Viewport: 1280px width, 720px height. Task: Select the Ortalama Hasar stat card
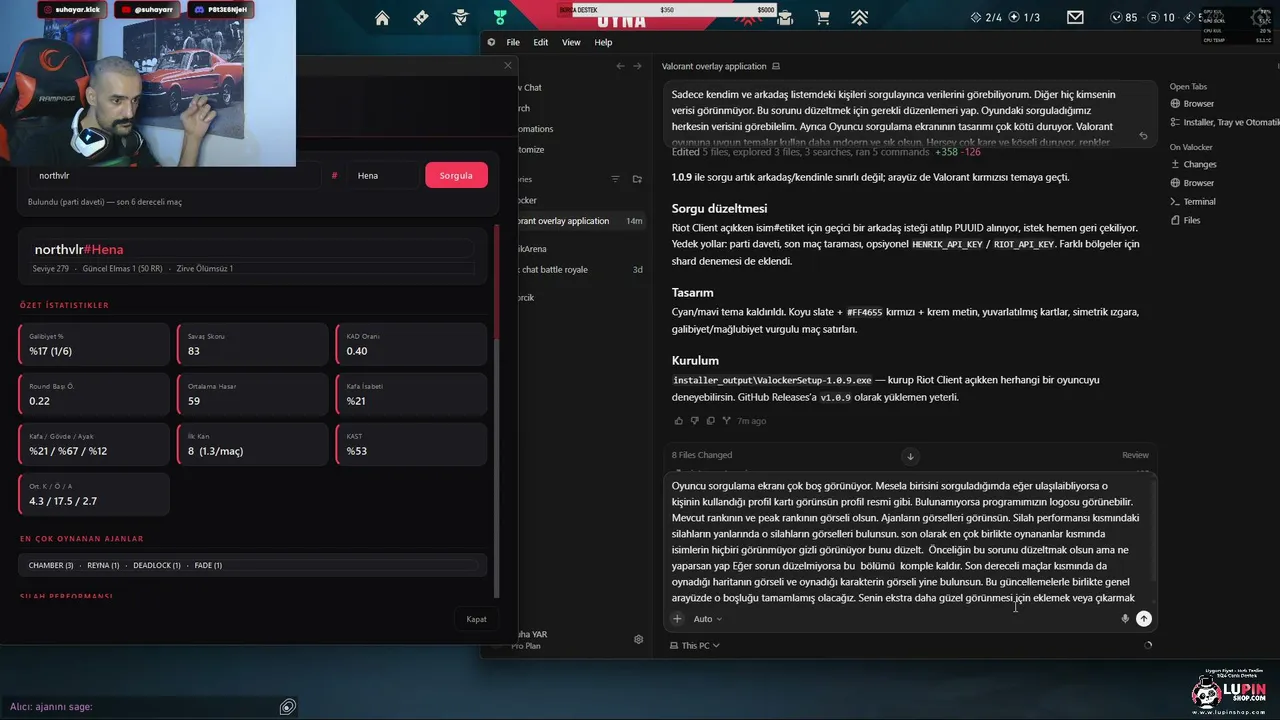click(x=252, y=394)
